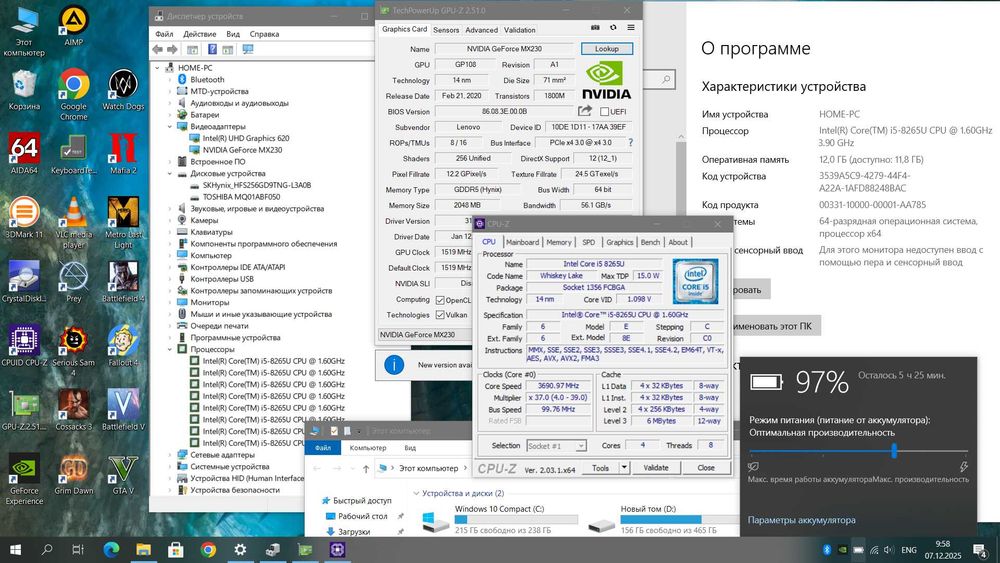1000x563 pixels.
Task: Collapse the HOME-PC root node
Action: [x=158, y=68]
